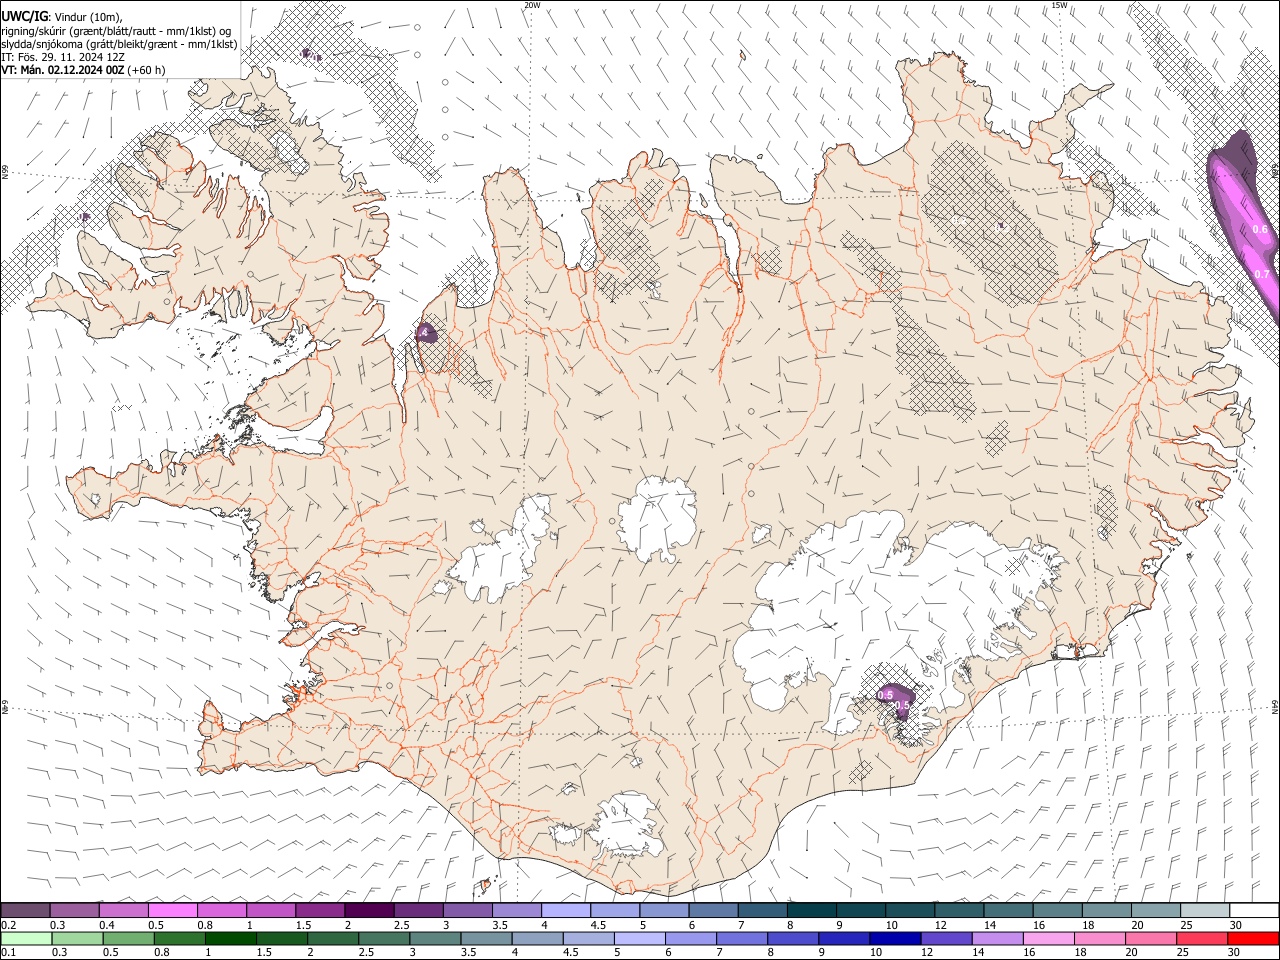Click the '25' label in the lower legend row
This screenshot has width=1280, height=960.
[1183, 952]
